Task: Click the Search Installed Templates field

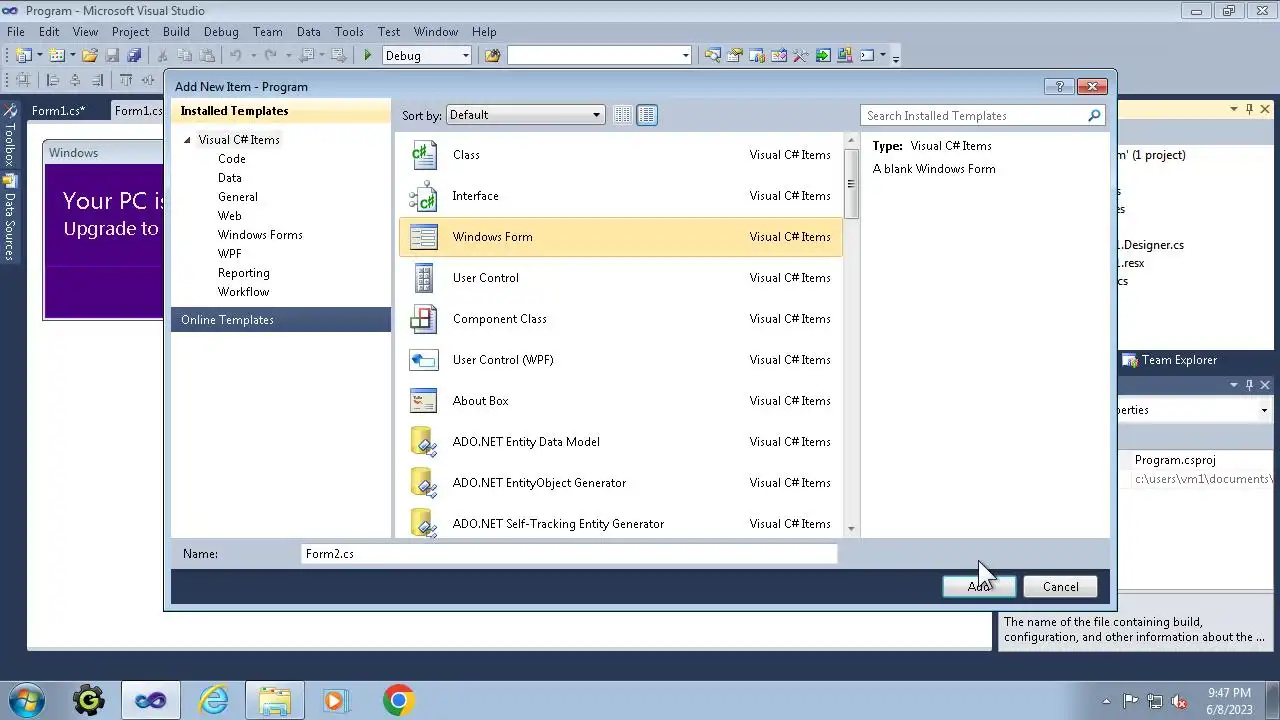Action: (972, 116)
